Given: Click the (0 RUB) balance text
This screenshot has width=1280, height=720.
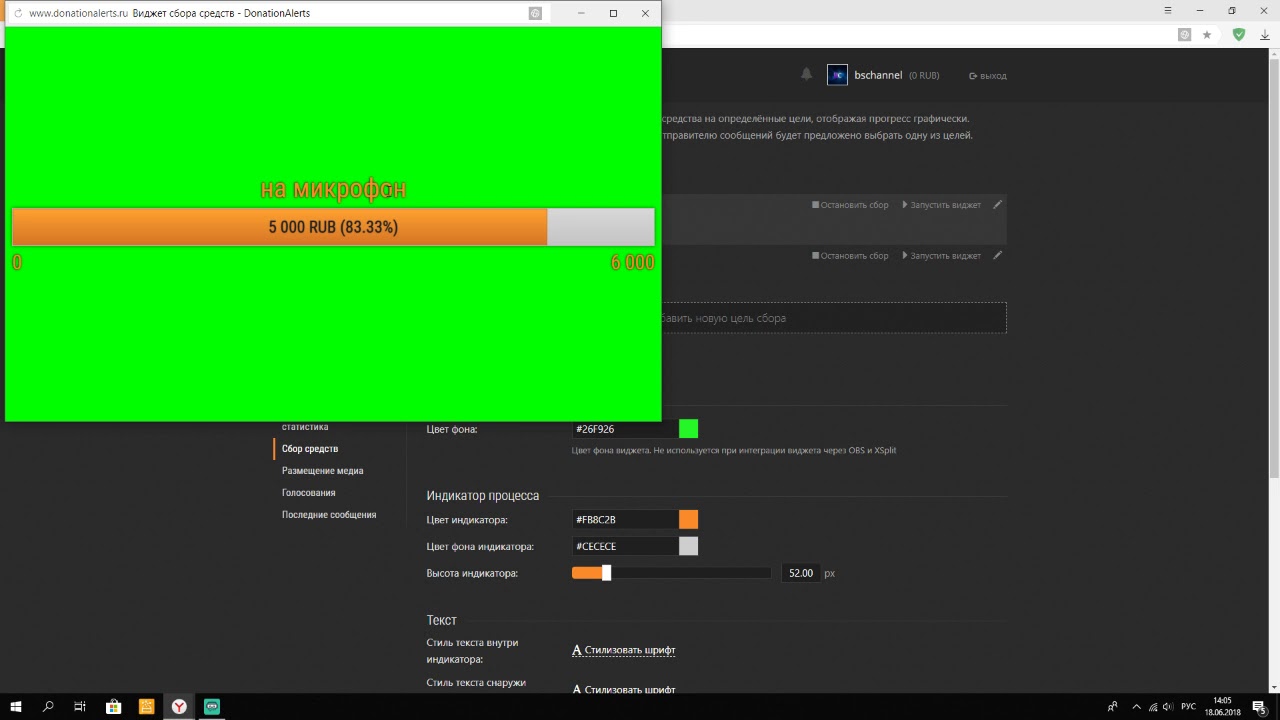Looking at the screenshot, I should coord(924,76).
